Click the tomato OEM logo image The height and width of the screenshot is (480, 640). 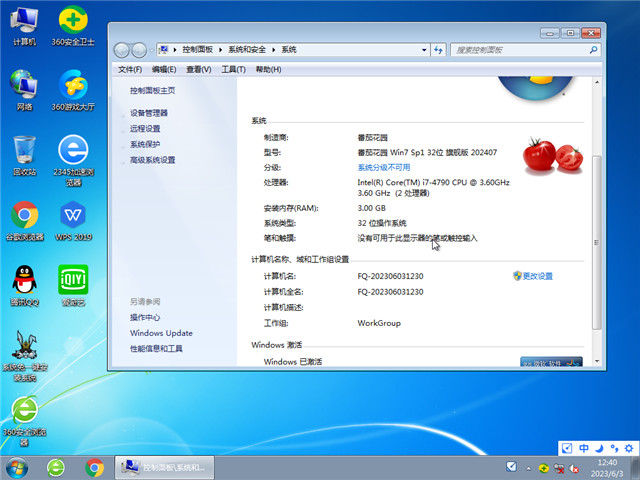tap(553, 156)
